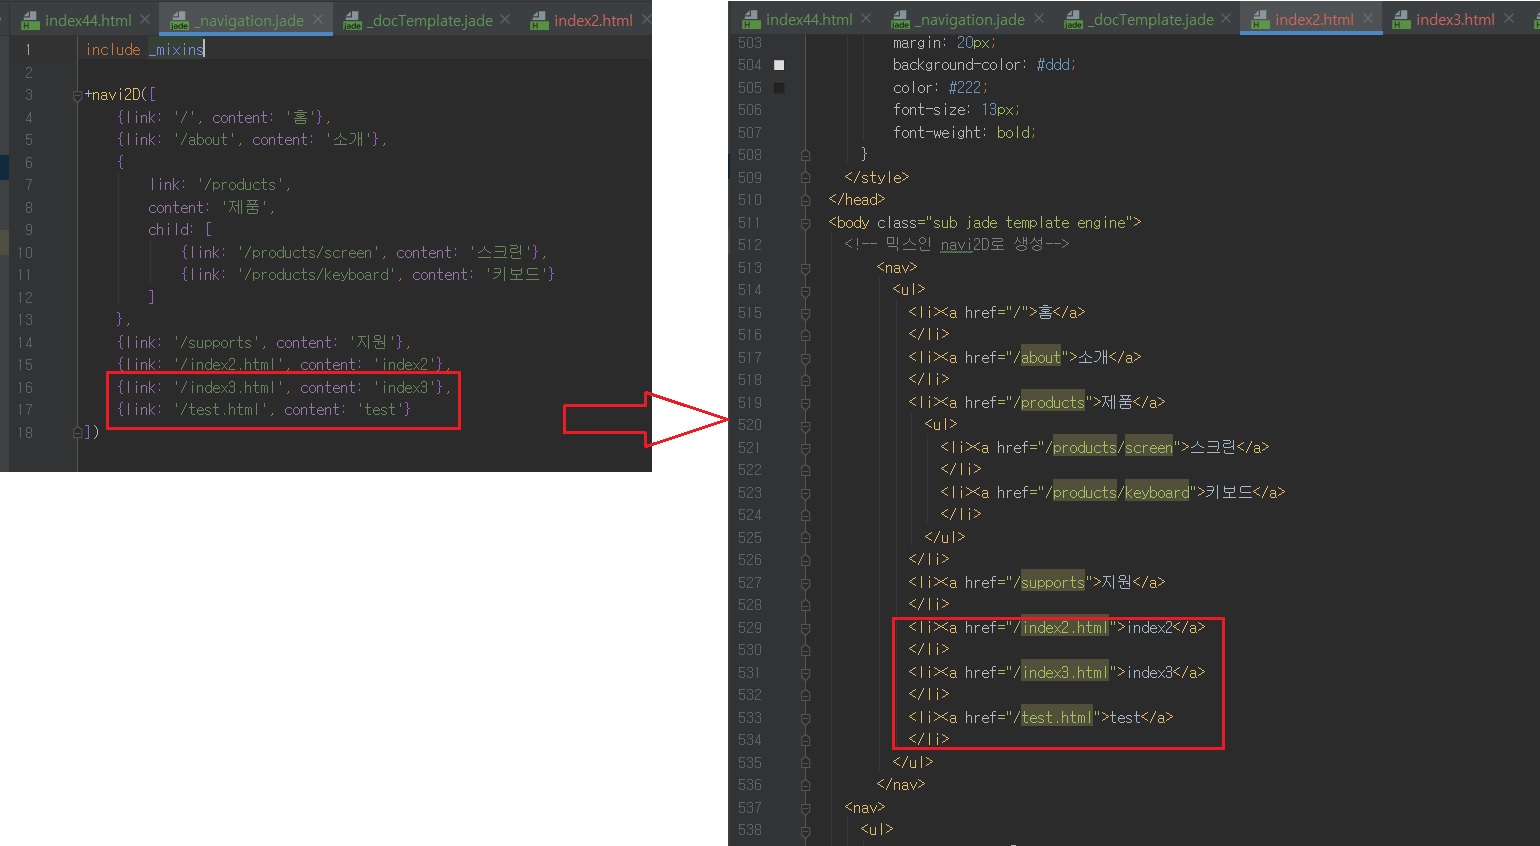
Task: Close the index3.html tab
Action: [x=1509, y=19]
